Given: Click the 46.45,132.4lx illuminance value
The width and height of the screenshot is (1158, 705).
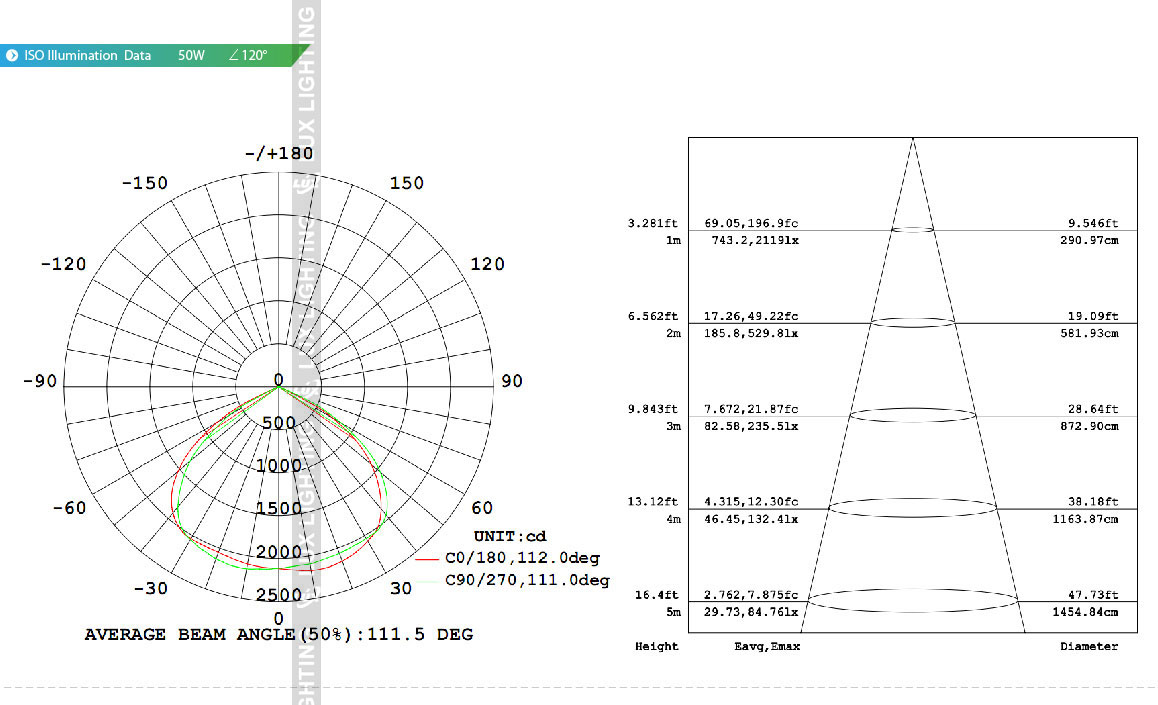Looking at the screenshot, I should tap(751, 520).
